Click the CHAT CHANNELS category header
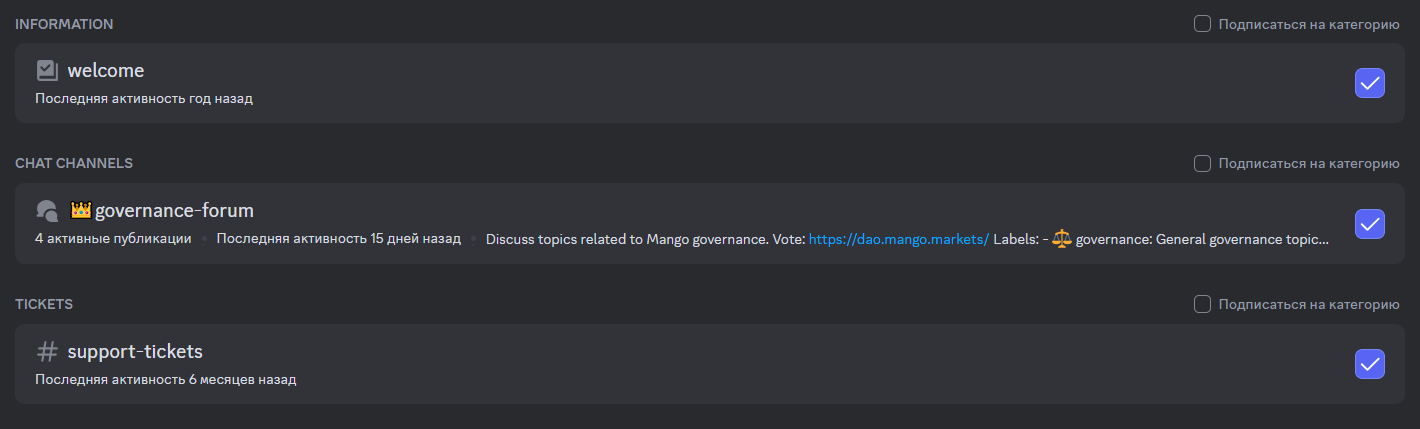Screen dimensions: 1420x429 (x=74, y=163)
